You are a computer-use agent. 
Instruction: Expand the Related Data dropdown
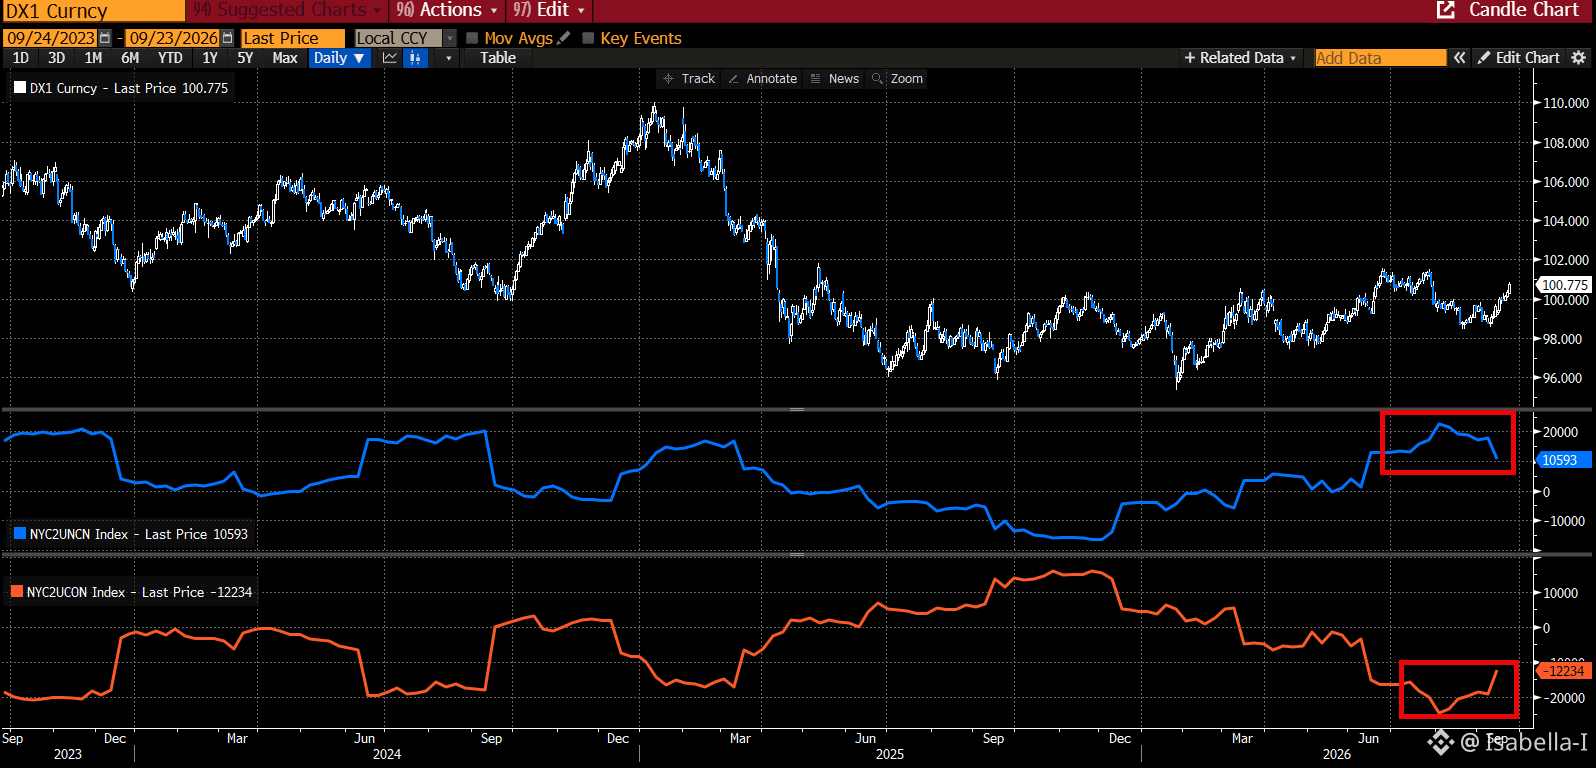coord(1240,58)
